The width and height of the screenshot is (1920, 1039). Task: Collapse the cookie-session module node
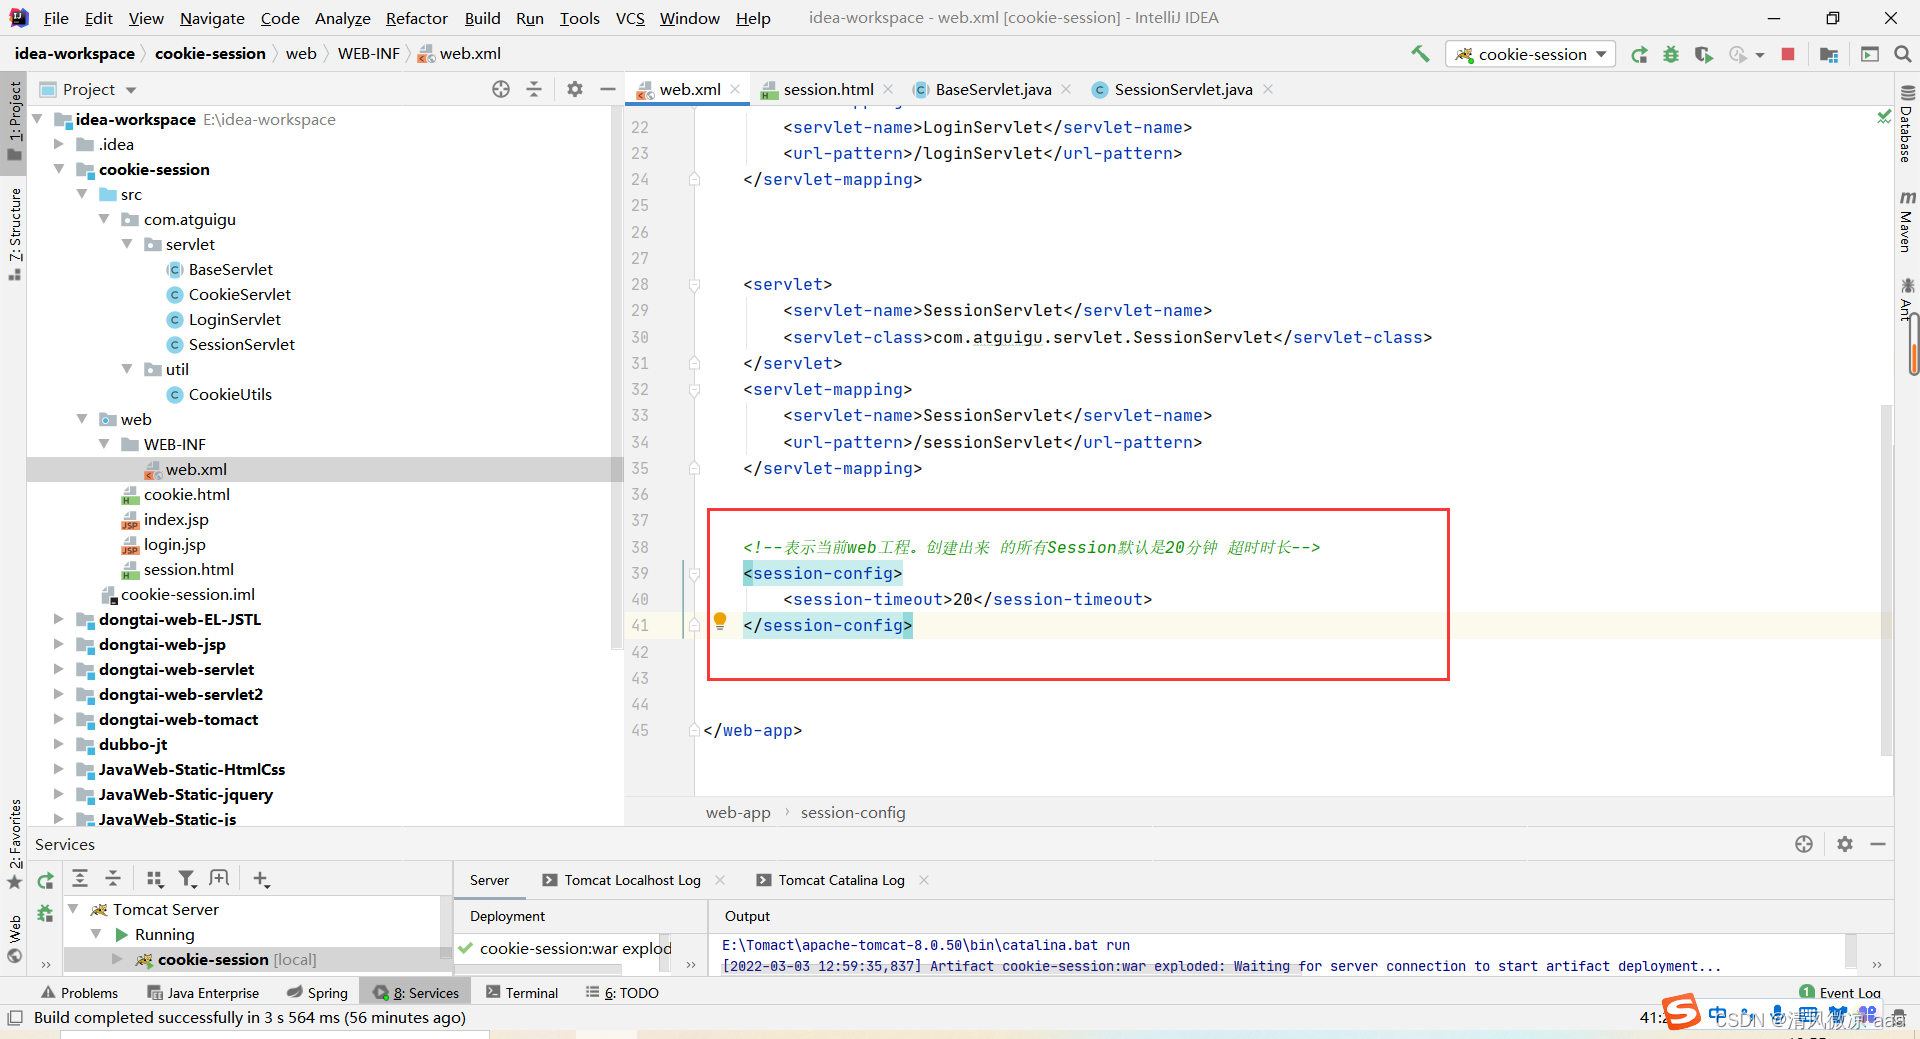[x=59, y=169]
